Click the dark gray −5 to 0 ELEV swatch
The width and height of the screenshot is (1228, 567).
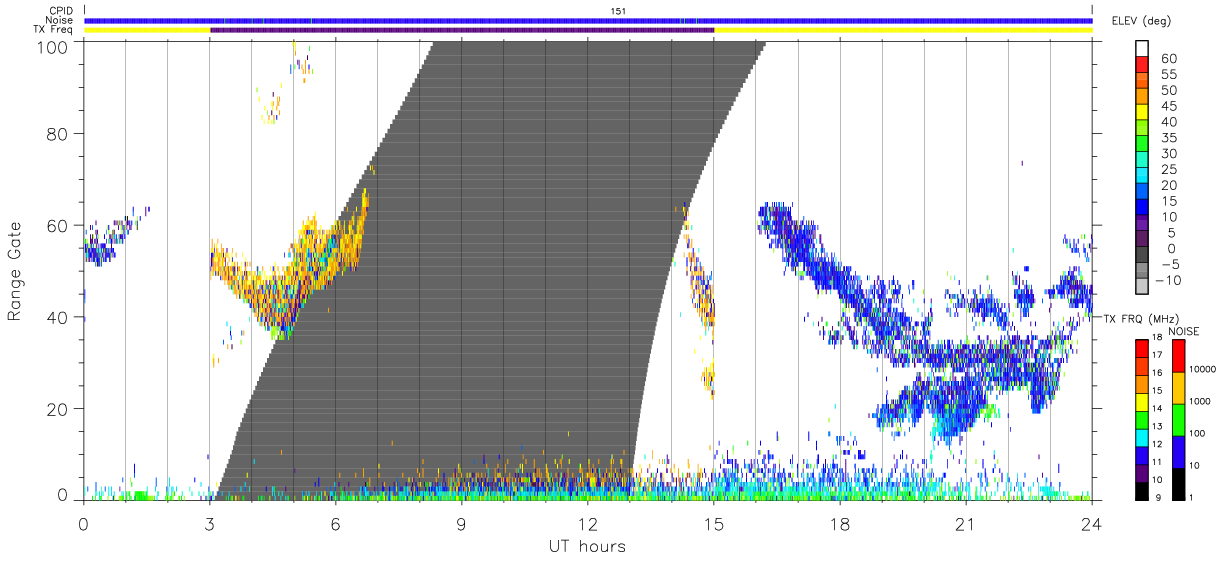pyautogui.click(x=1143, y=256)
